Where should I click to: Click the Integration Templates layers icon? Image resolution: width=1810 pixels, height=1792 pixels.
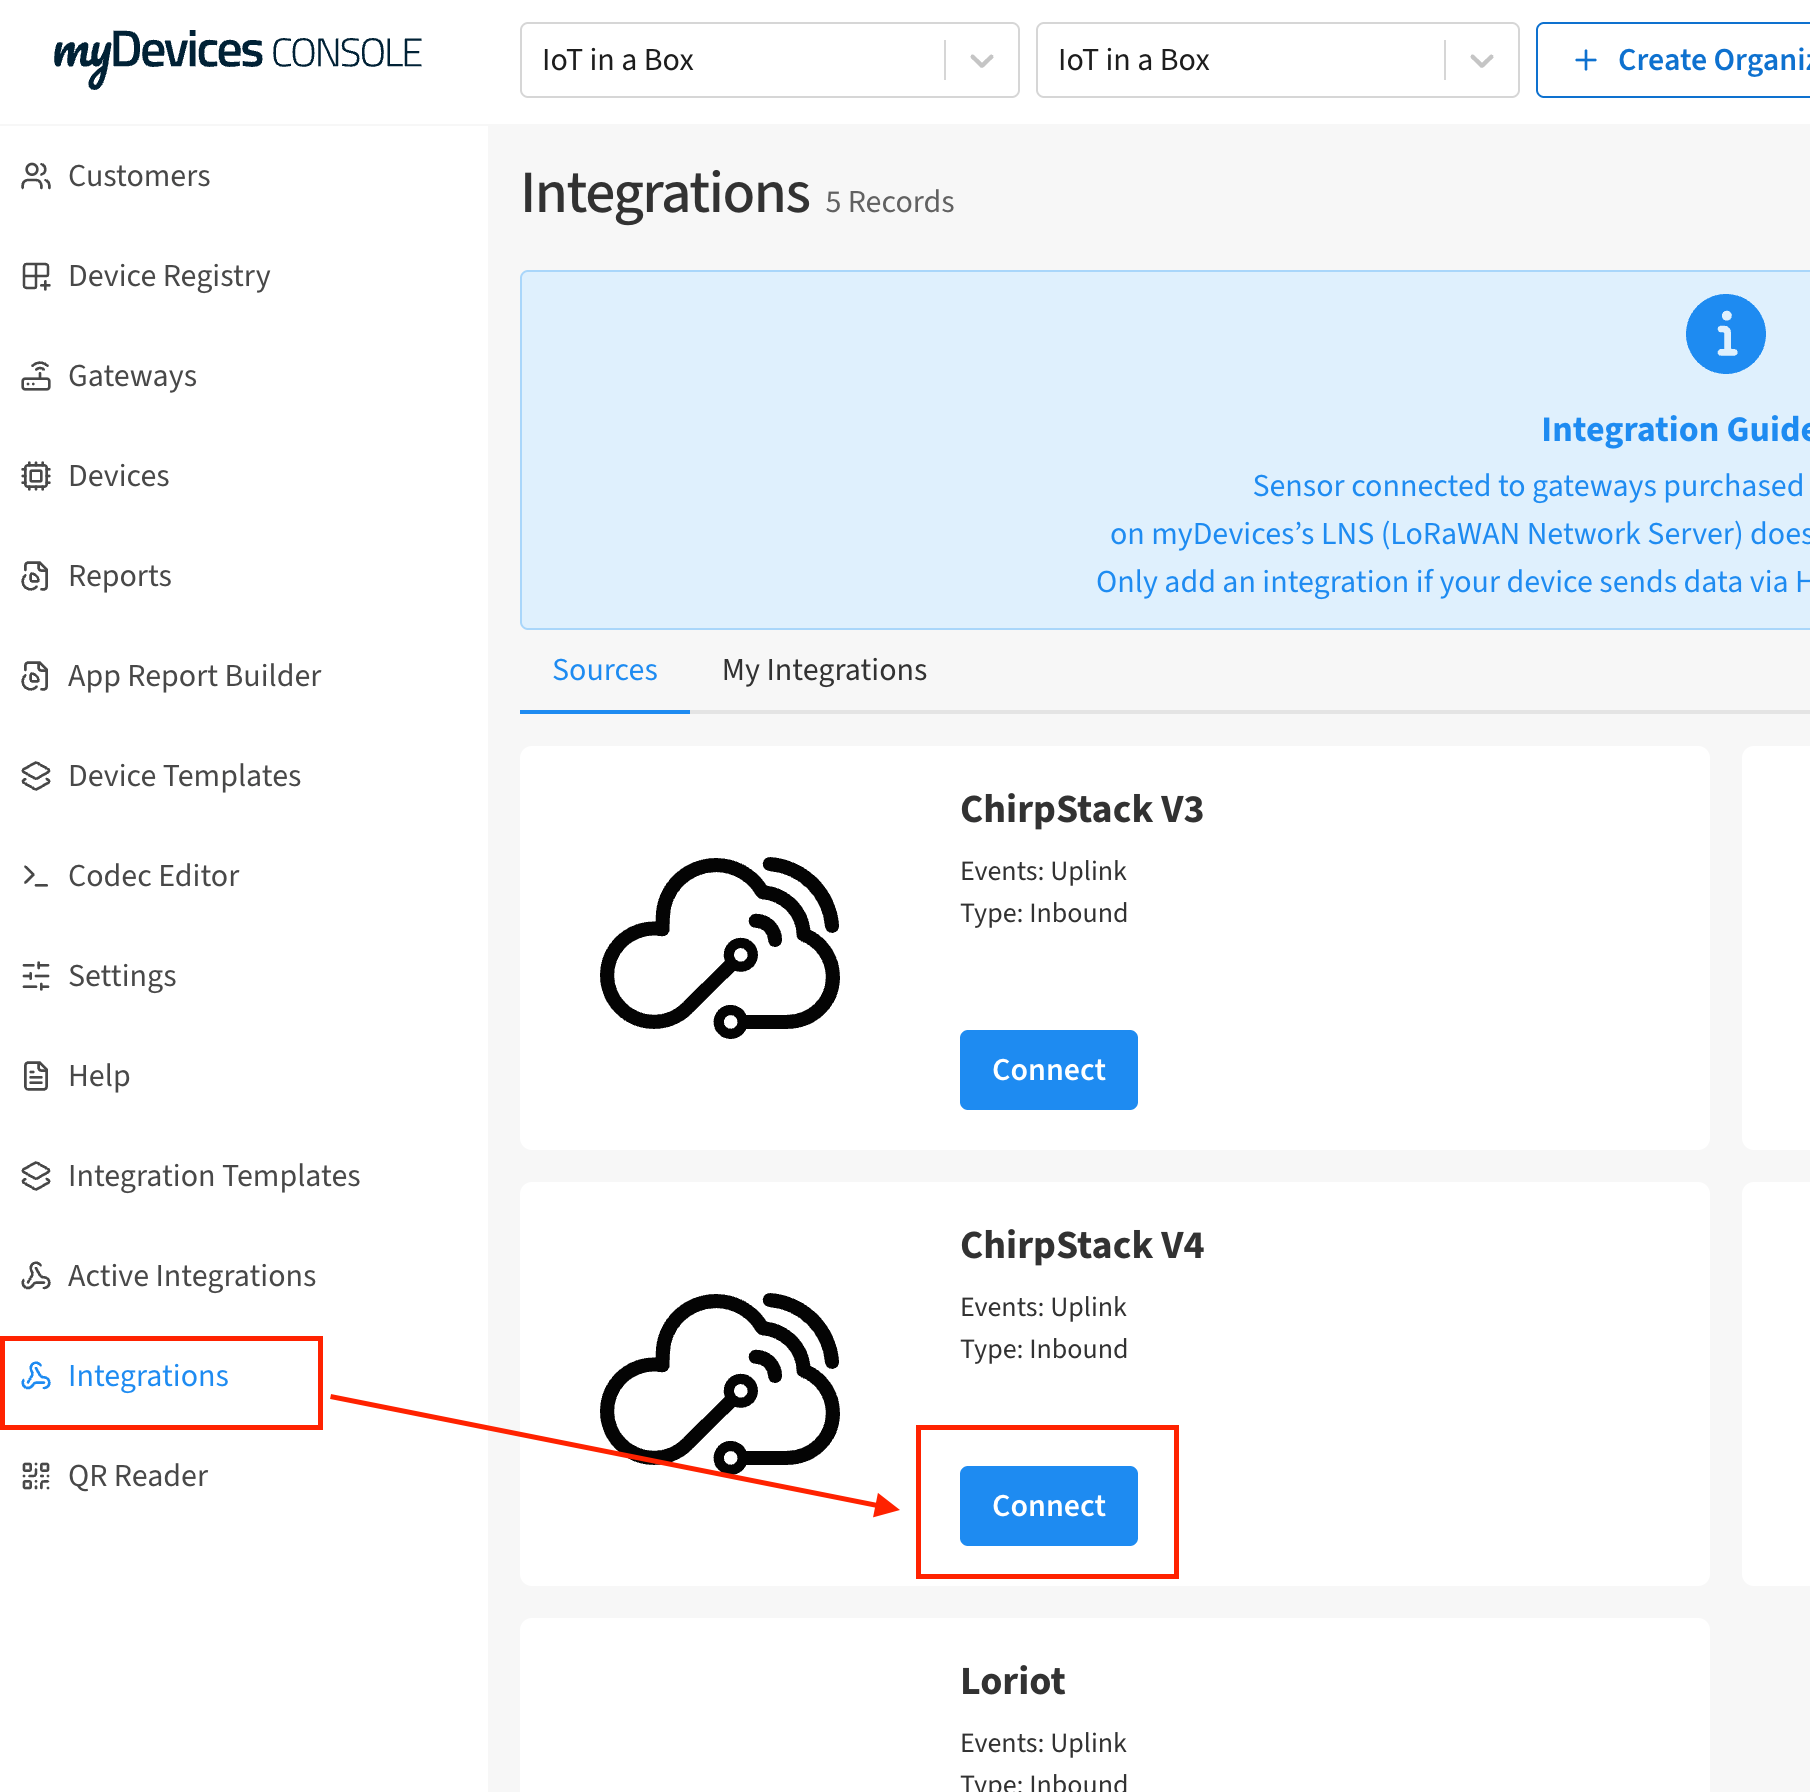tap(36, 1176)
